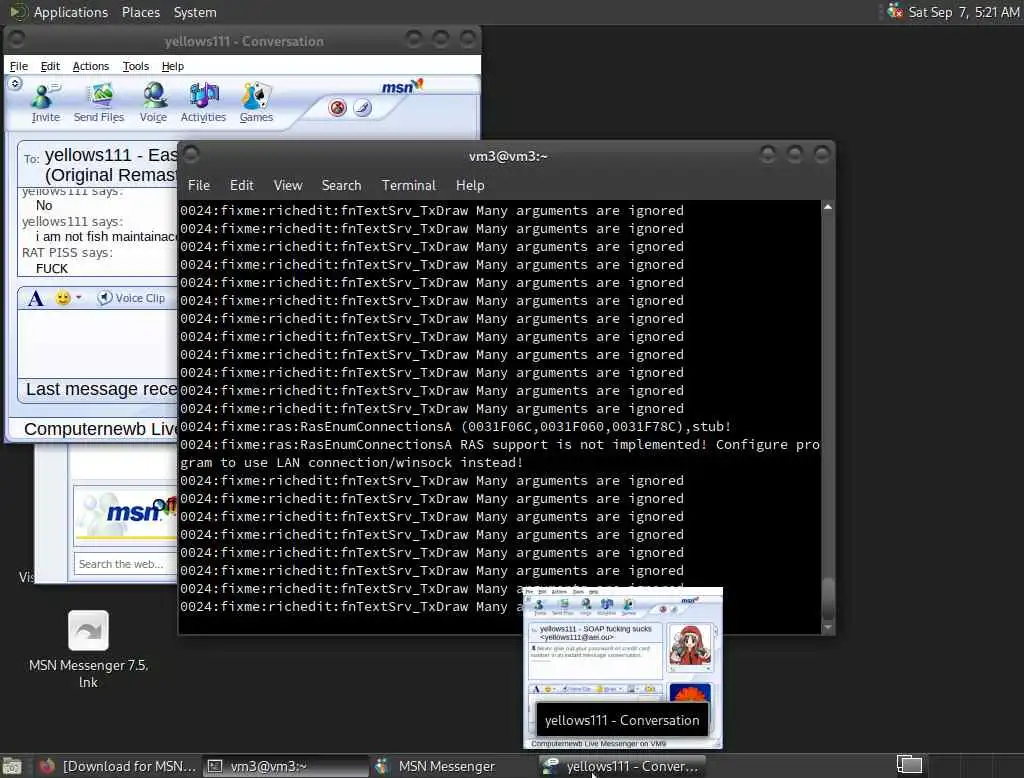Open the System menu in top panel
Viewport: 1024px width, 778px height.
click(x=195, y=12)
